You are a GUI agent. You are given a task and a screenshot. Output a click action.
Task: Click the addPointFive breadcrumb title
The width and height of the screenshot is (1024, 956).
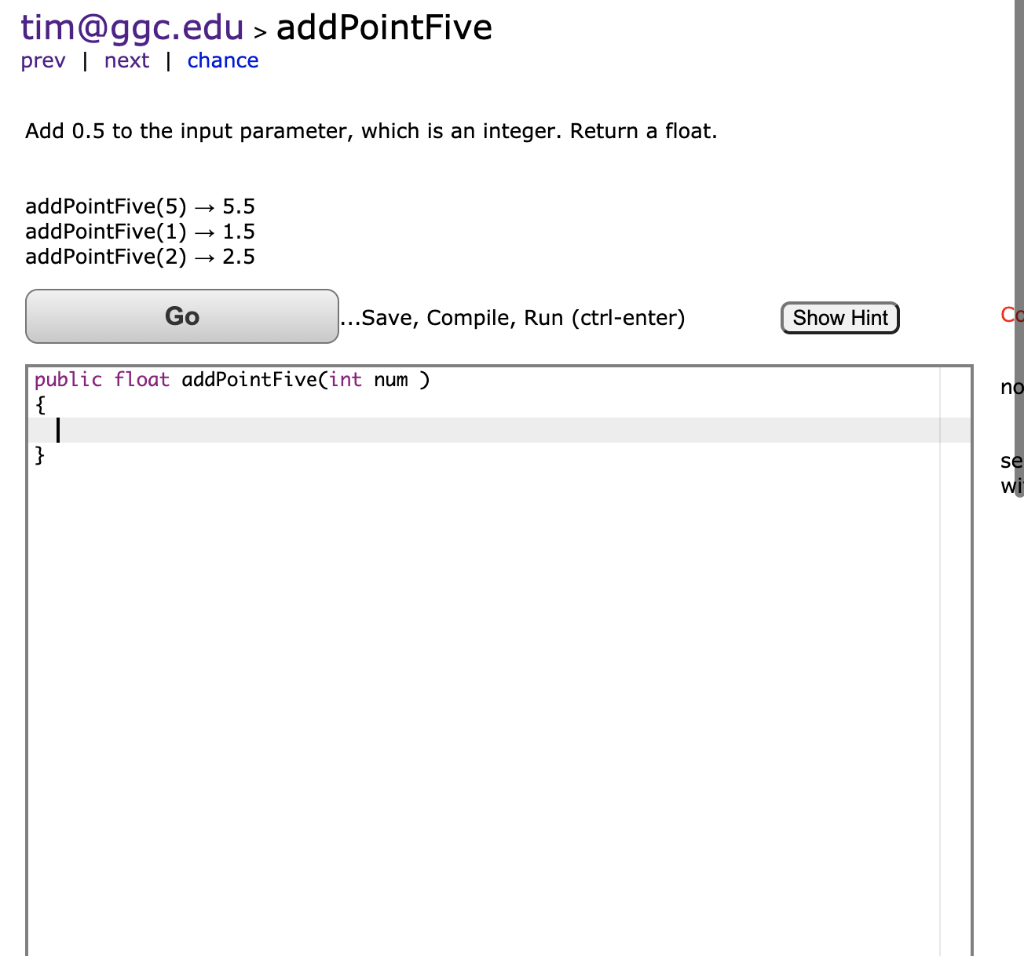pos(384,27)
